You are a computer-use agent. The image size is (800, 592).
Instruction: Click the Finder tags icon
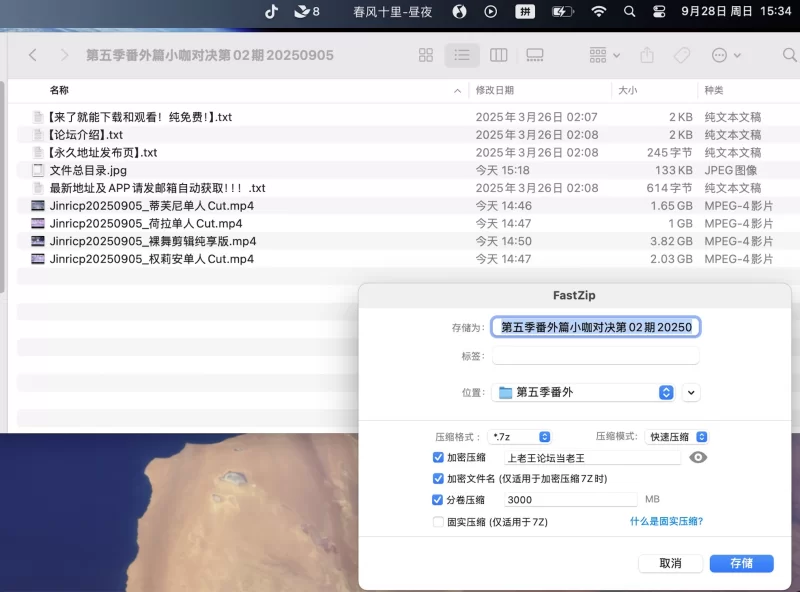coord(682,55)
